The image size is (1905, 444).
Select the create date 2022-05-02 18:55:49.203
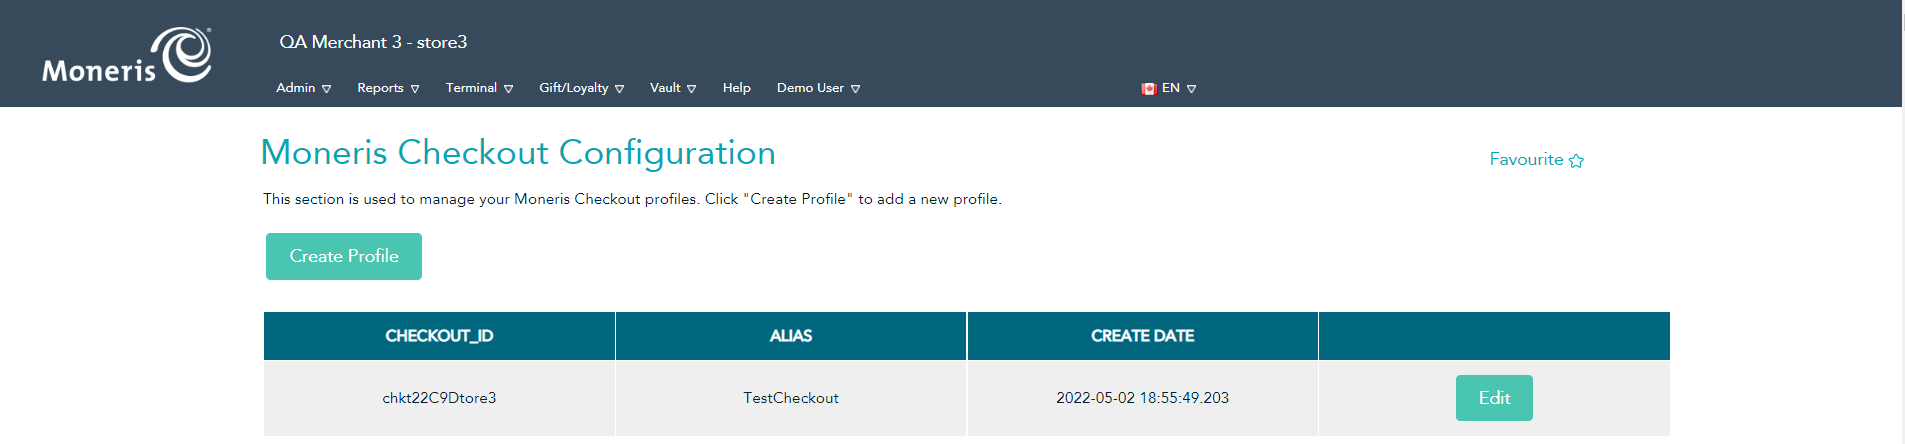click(x=1142, y=398)
